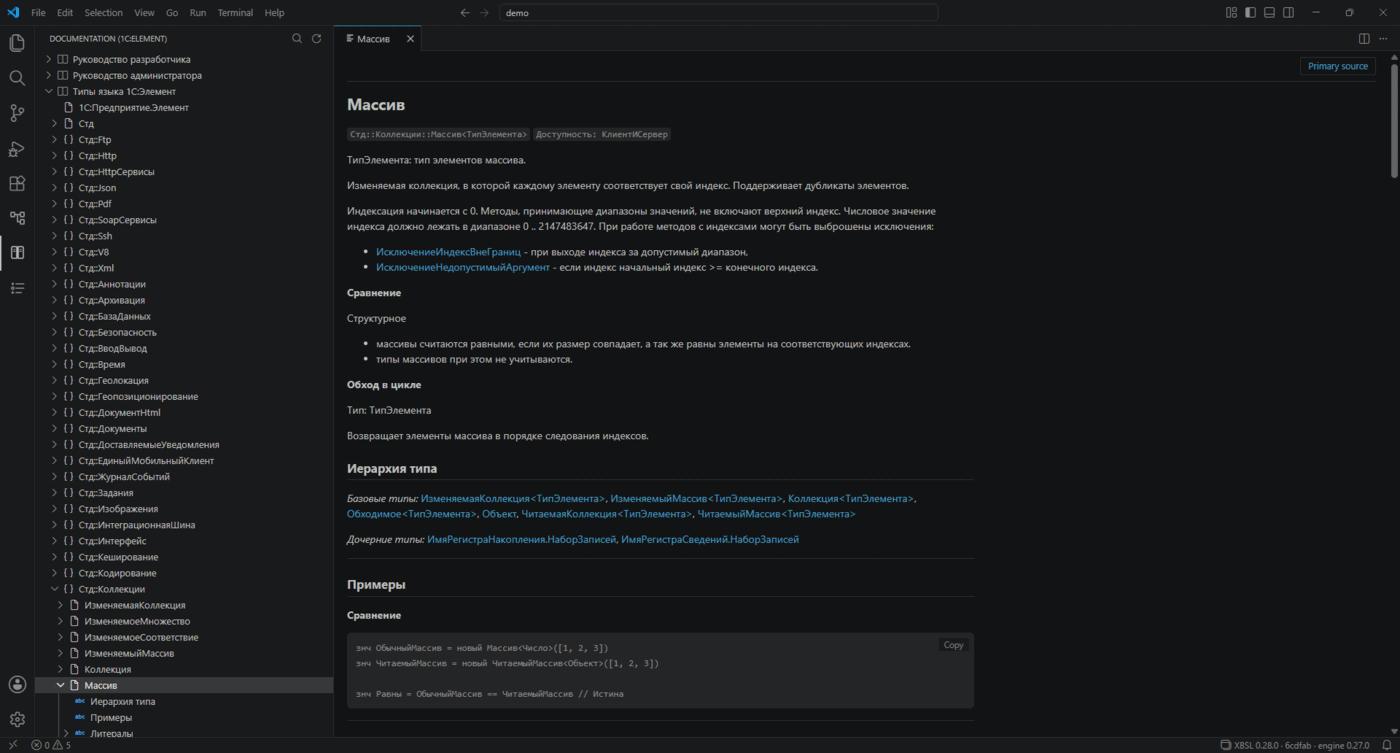Open the Run menu
Screen dimensions: 1400x753
click(198, 13)
